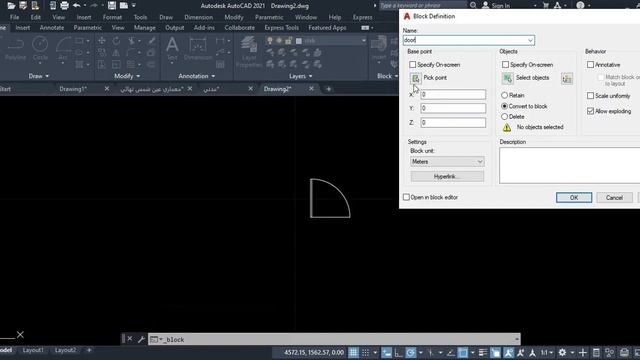Select the Delete radio button

504,117
